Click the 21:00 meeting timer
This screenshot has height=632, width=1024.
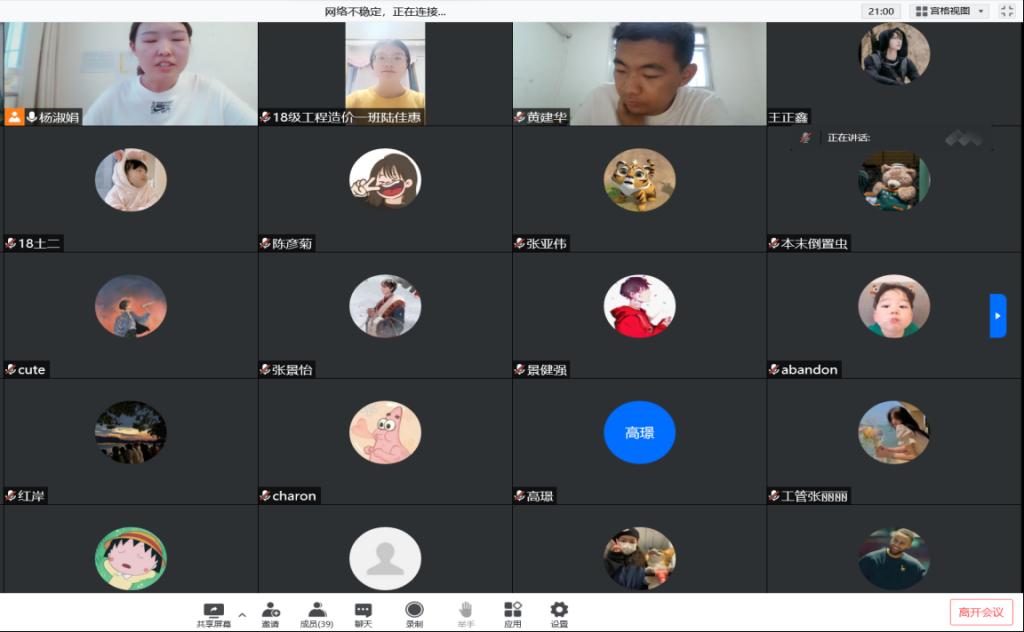(x=881, y=11)
